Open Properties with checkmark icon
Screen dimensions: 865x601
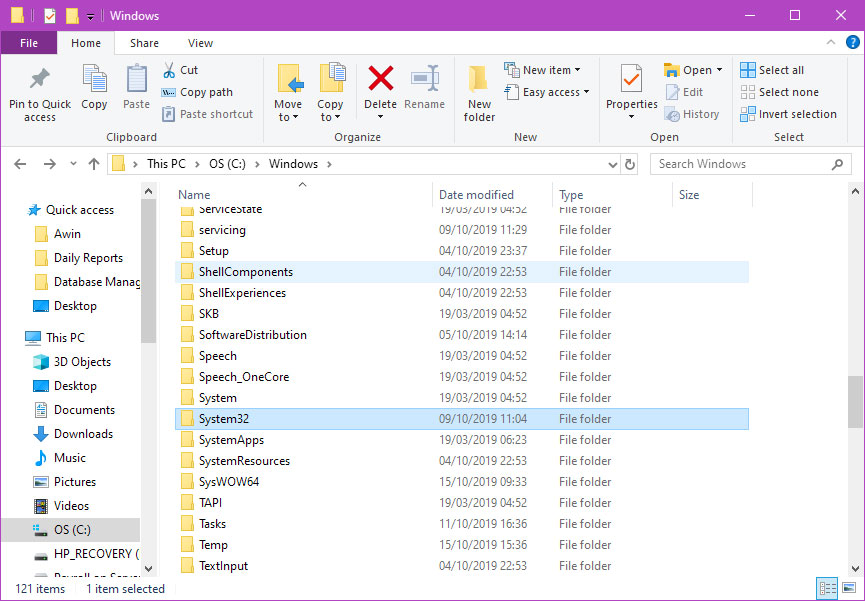tap(632, 79)
